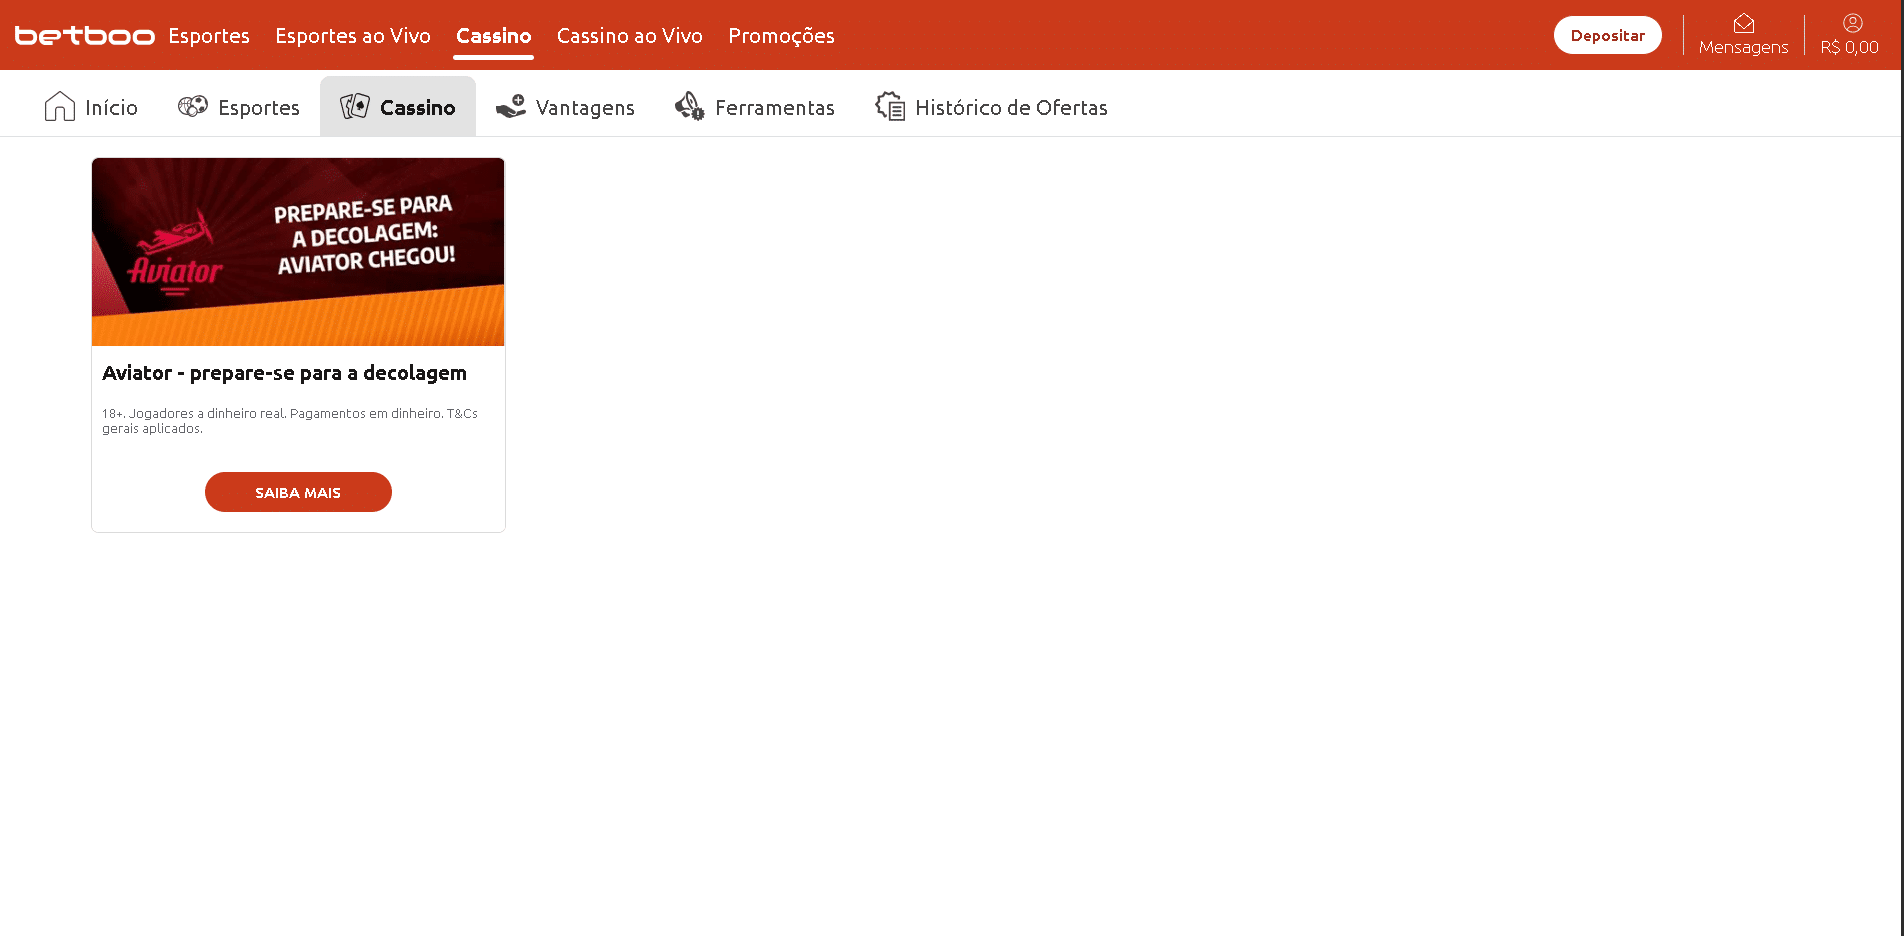This screenshot has width=1904, height=936.
Task: Click the Aviator promotional banner image
Action: click(298, 252)
